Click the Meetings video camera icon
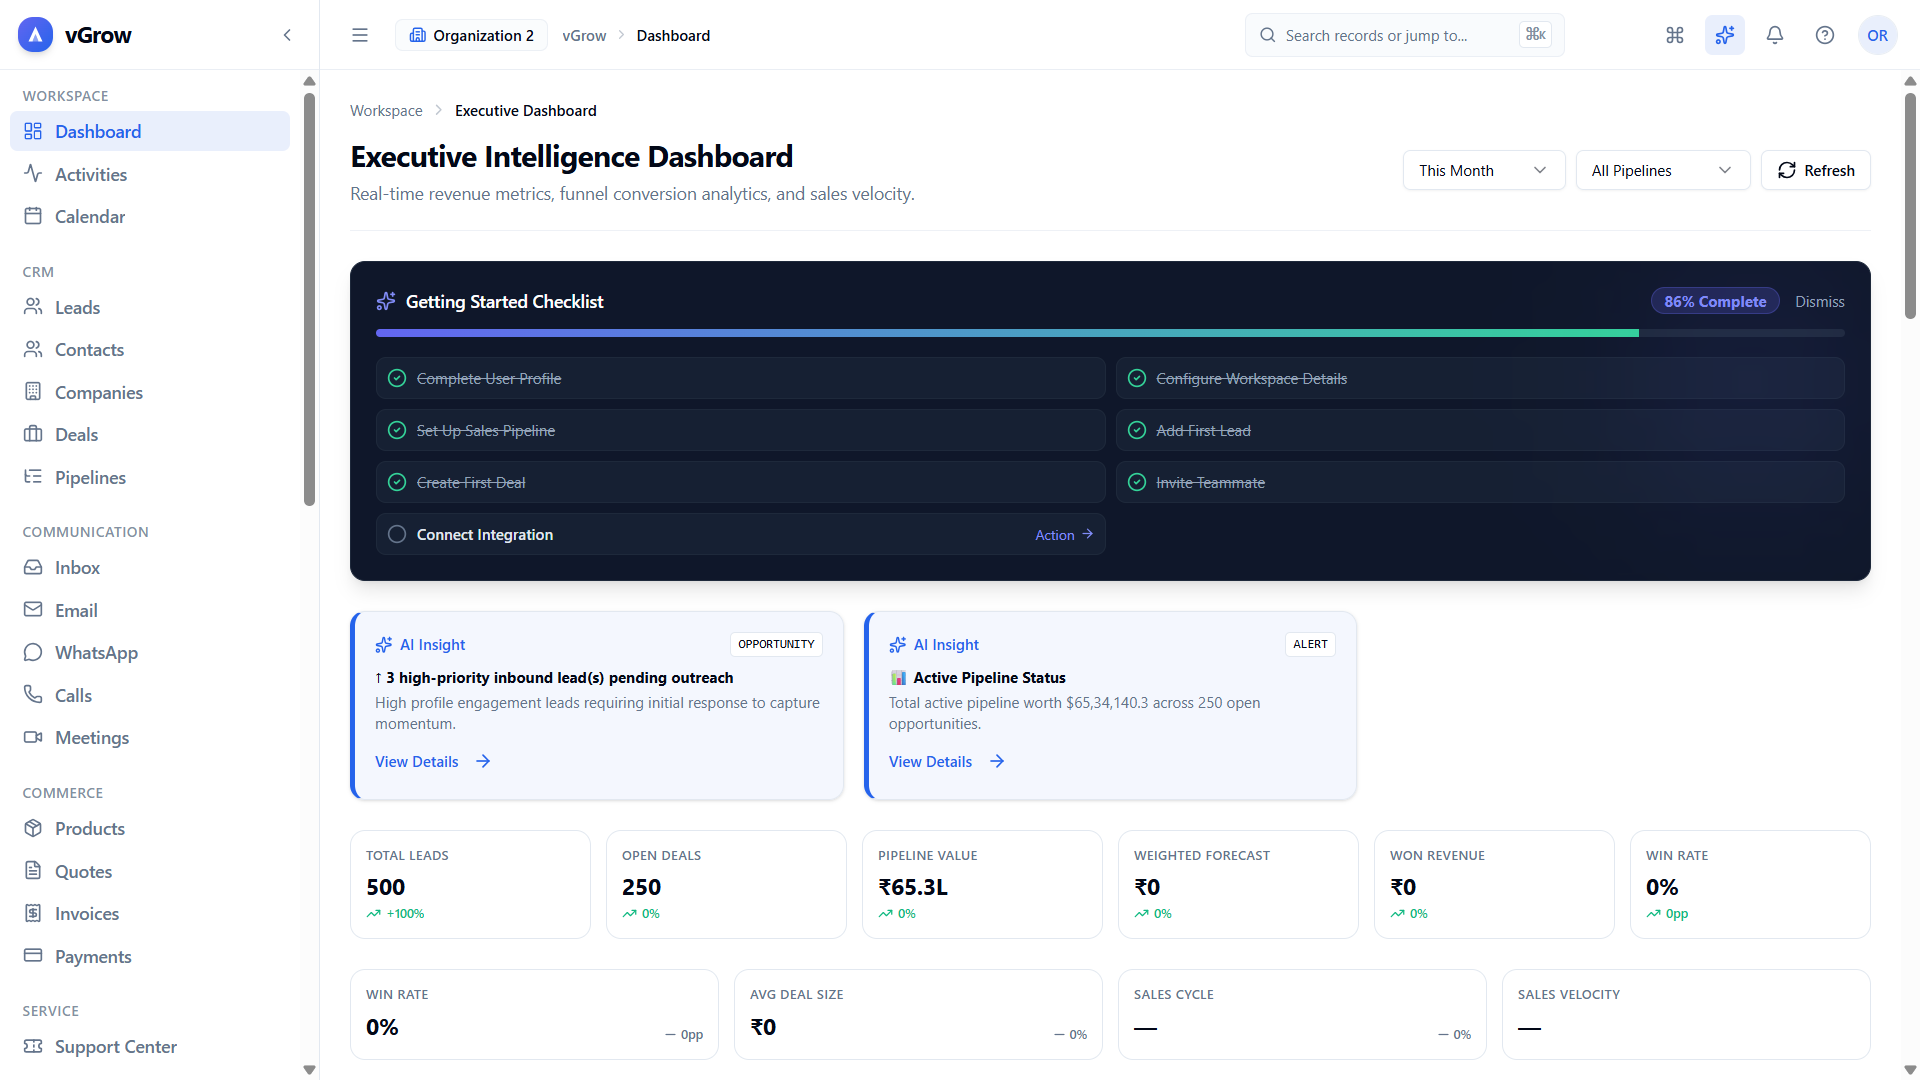This screenshot has width=1920, height=1080. [33, 737]
